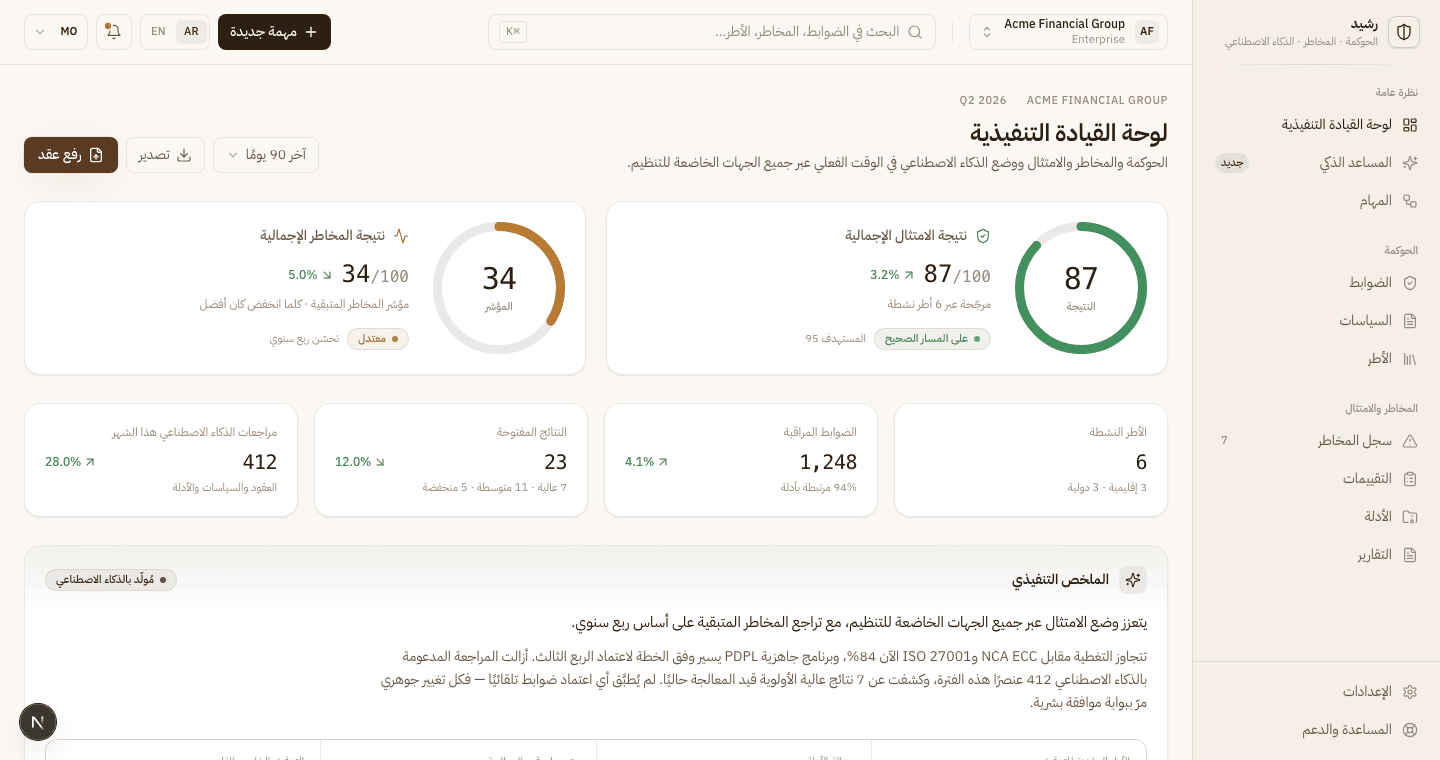Viewport: 1440px width, 760px height.
Task: Click the ⌘K shortcut hint
Action: coord(513,32)
